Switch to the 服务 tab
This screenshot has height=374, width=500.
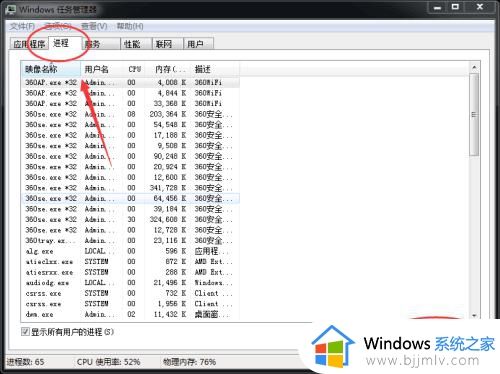[101, 44]
